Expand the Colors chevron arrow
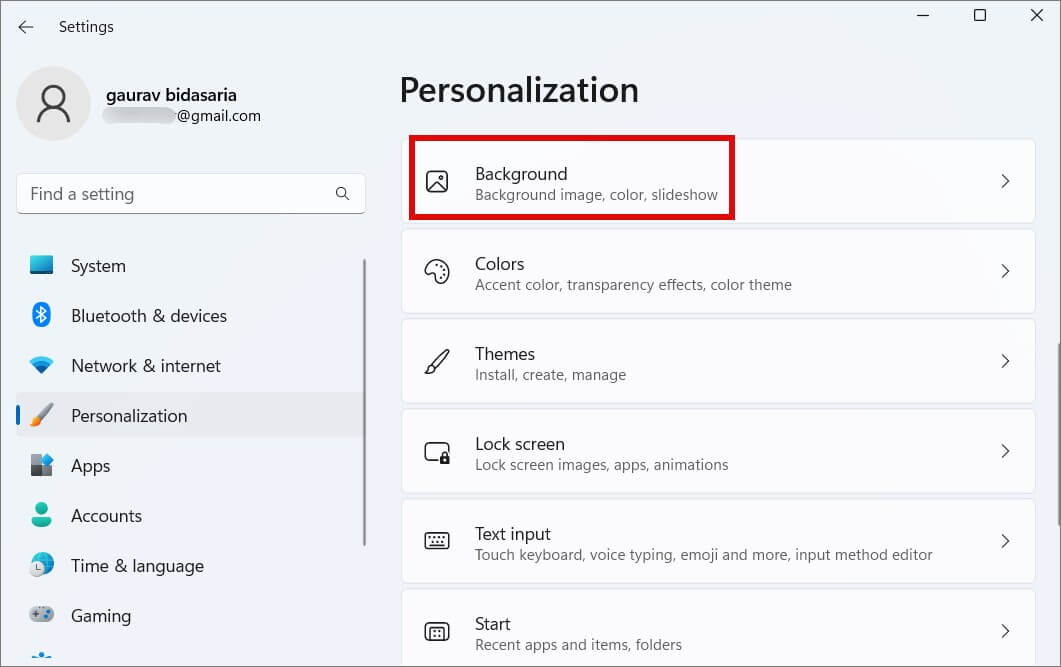Screen dimensions: 1061x667 pos(1005,271)
